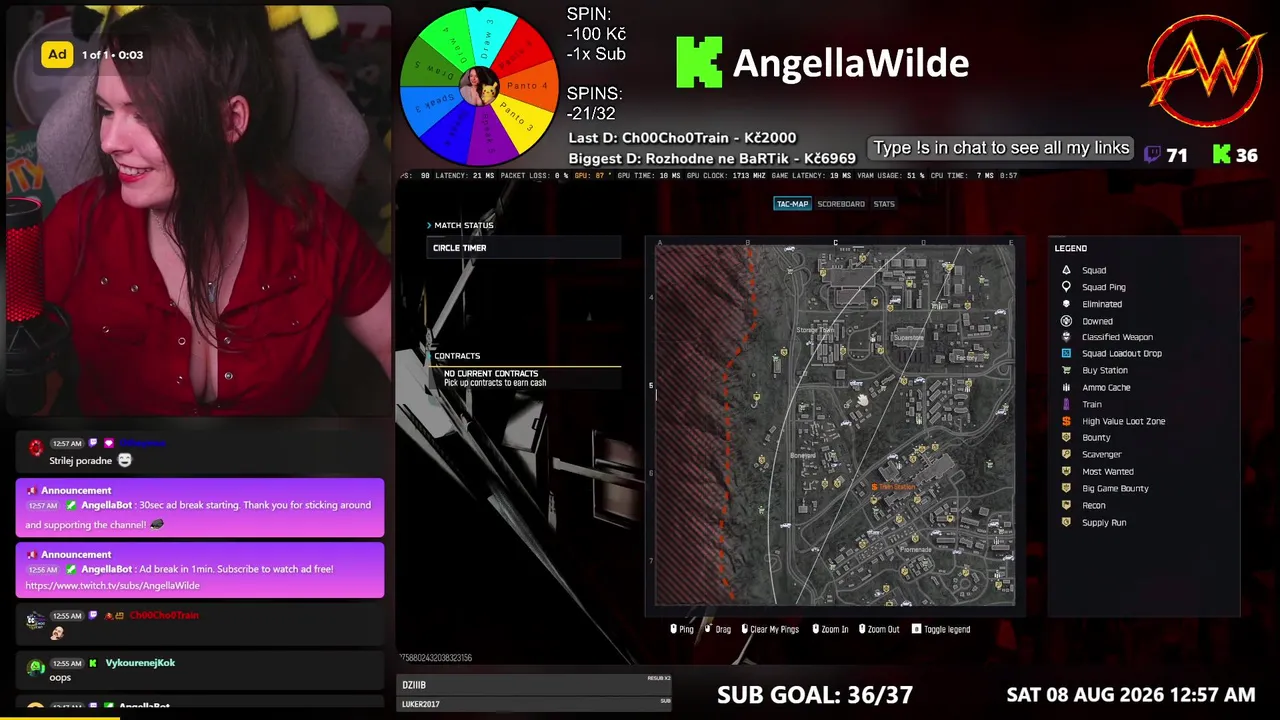1280x720 pixels.
Task: Click the 'Strilej poradne' chat message
Action: [x=81, y=460]
